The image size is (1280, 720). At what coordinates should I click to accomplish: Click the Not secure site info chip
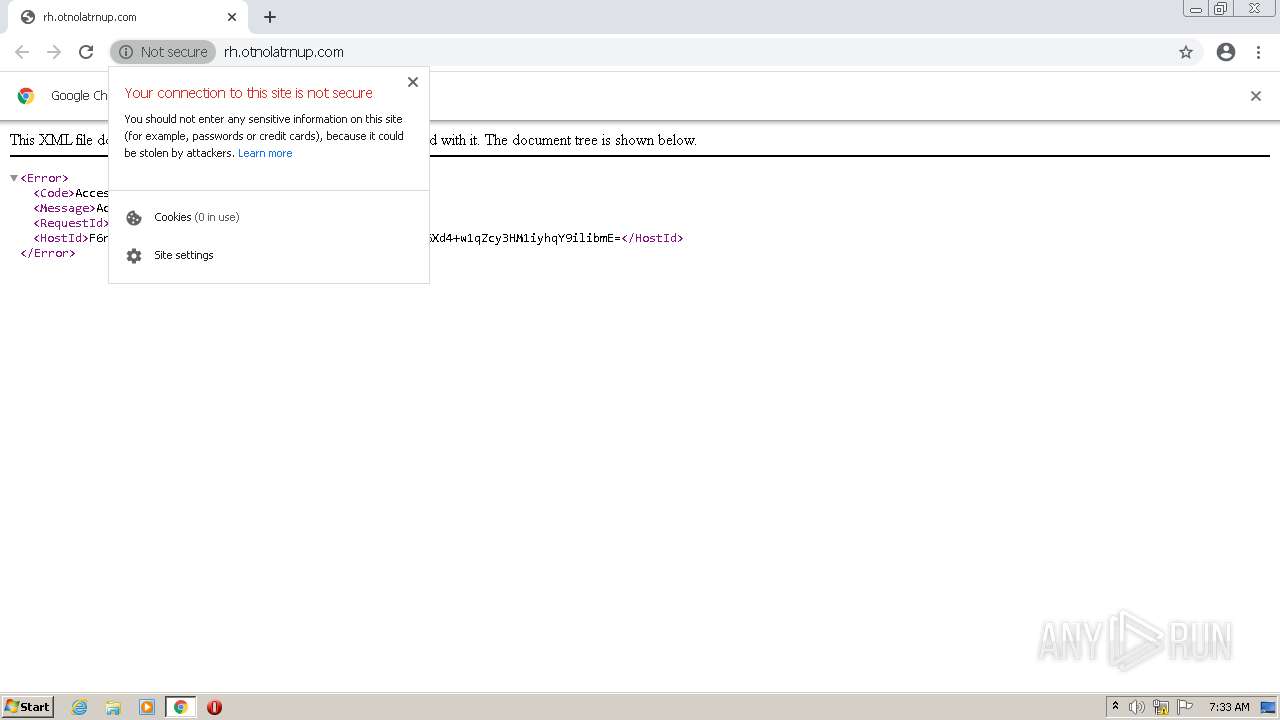[x=163, y=52]
